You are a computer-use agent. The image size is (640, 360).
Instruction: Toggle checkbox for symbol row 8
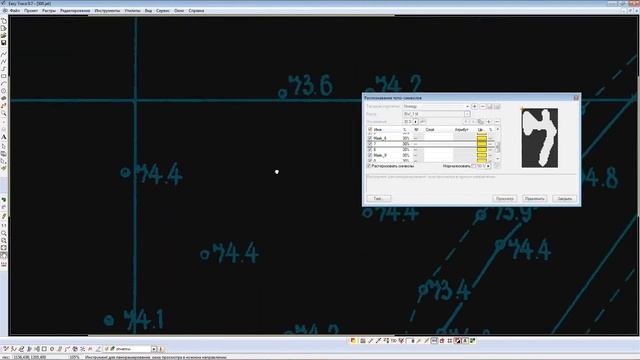pos(370,150)
